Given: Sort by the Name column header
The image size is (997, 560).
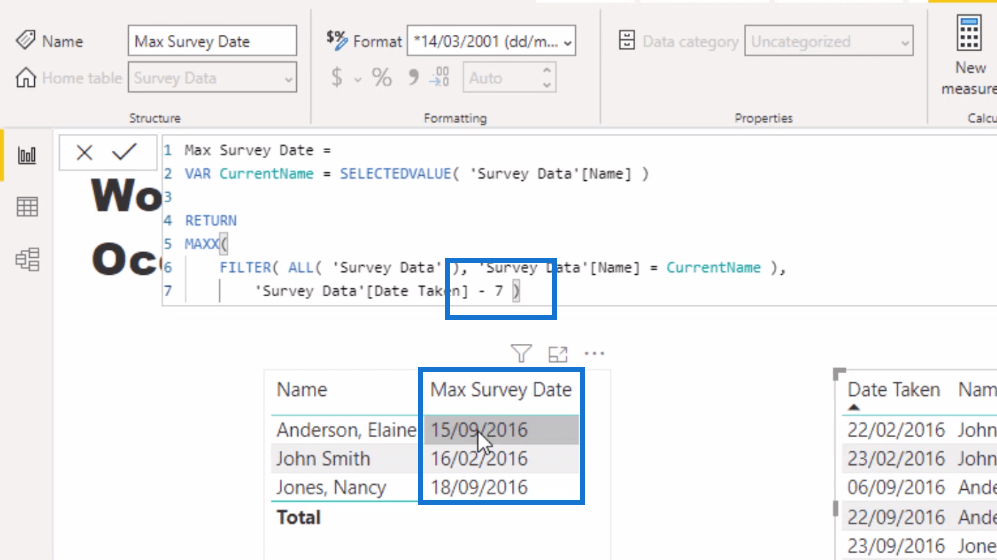Looking at the screenshot, I should [301, 390].
